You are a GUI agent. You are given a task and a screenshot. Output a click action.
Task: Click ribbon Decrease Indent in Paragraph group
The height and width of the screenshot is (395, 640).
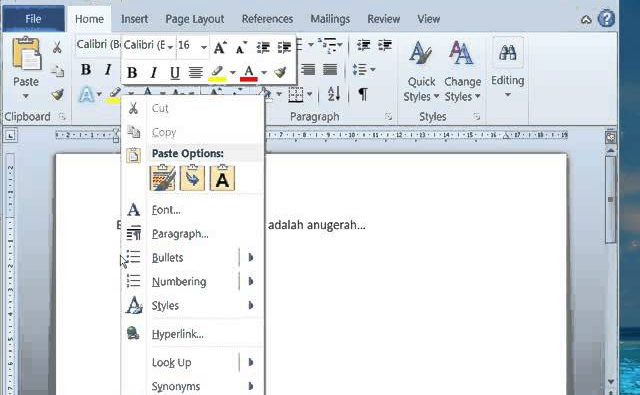tap(363, 45)
